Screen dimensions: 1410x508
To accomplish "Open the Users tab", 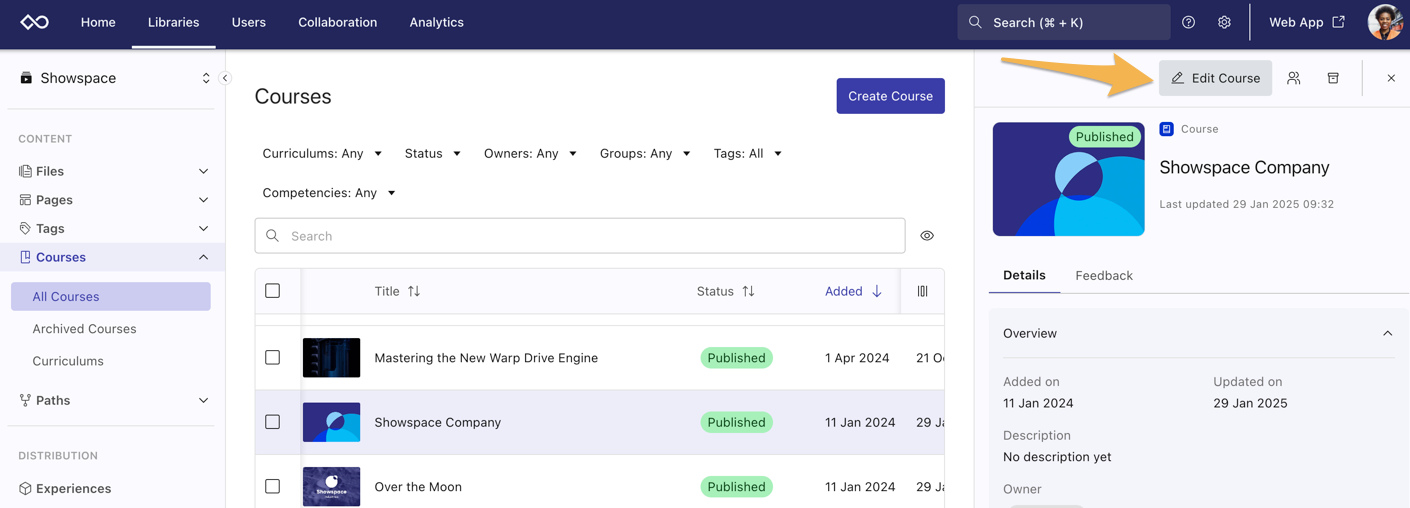I will click(x=249, y=22).
